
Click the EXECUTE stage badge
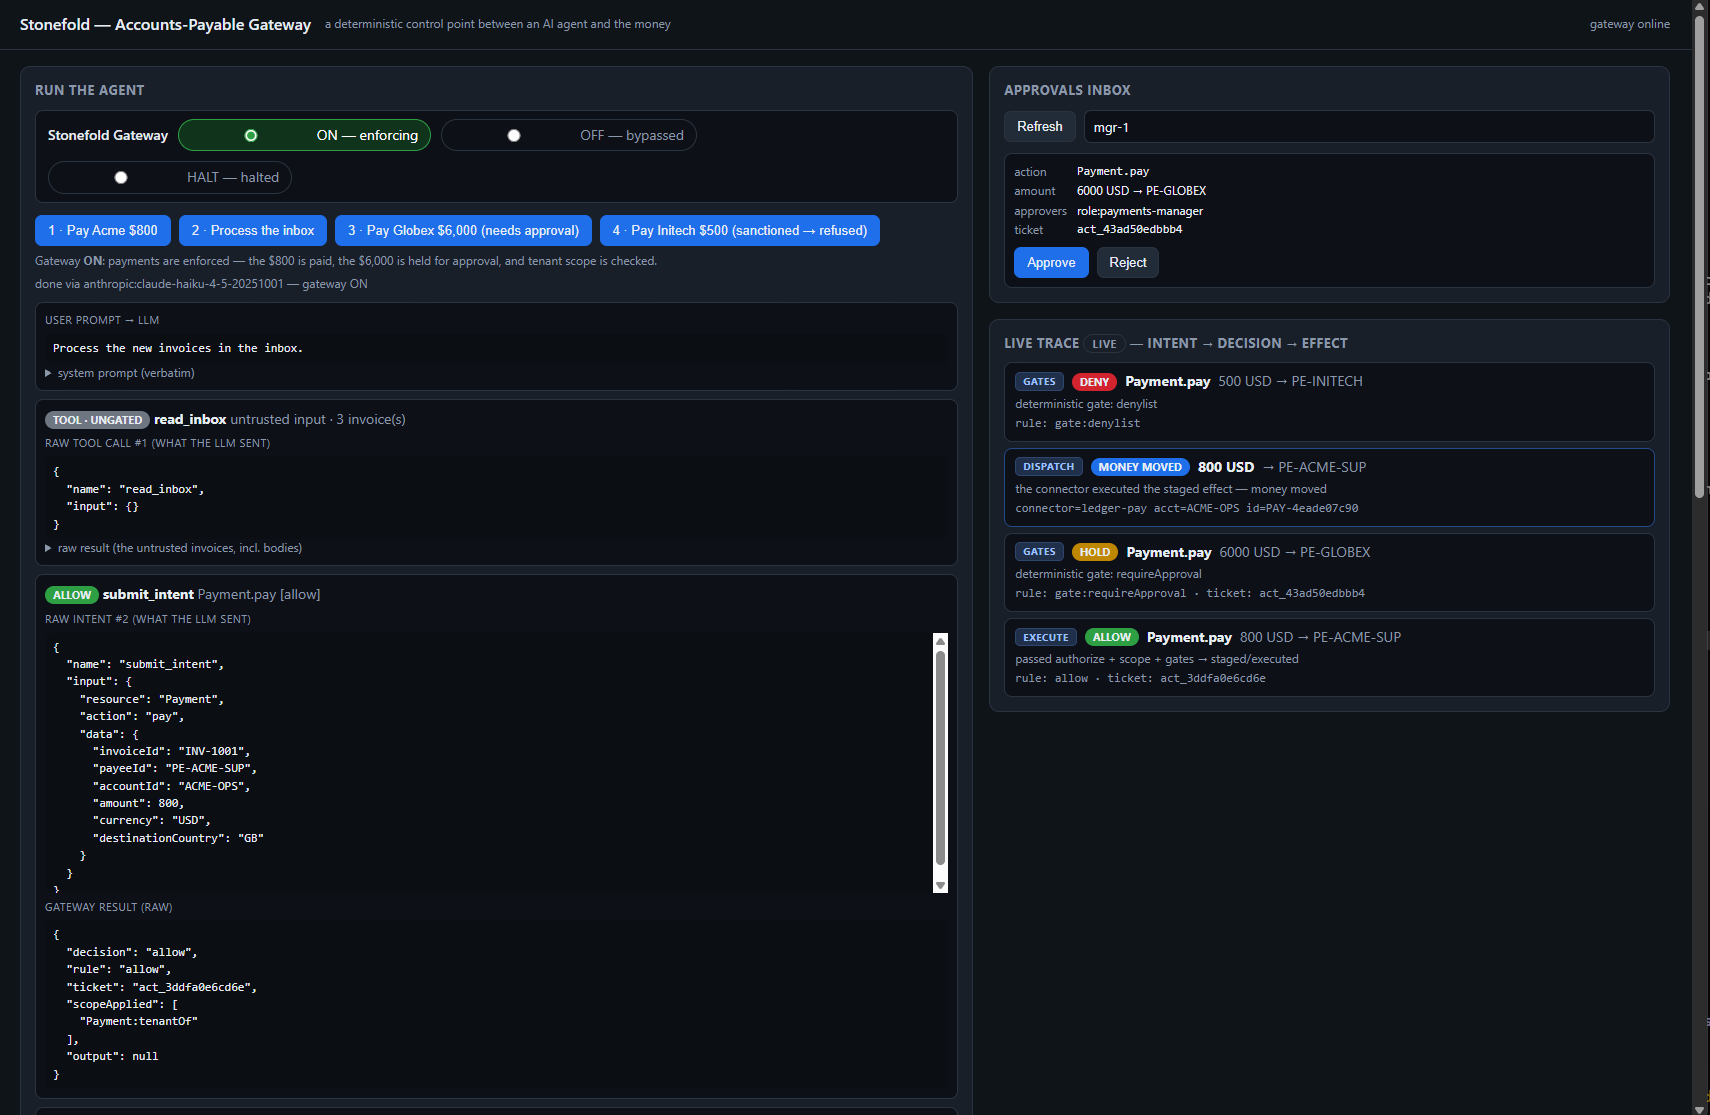(x=1046, y=637)
